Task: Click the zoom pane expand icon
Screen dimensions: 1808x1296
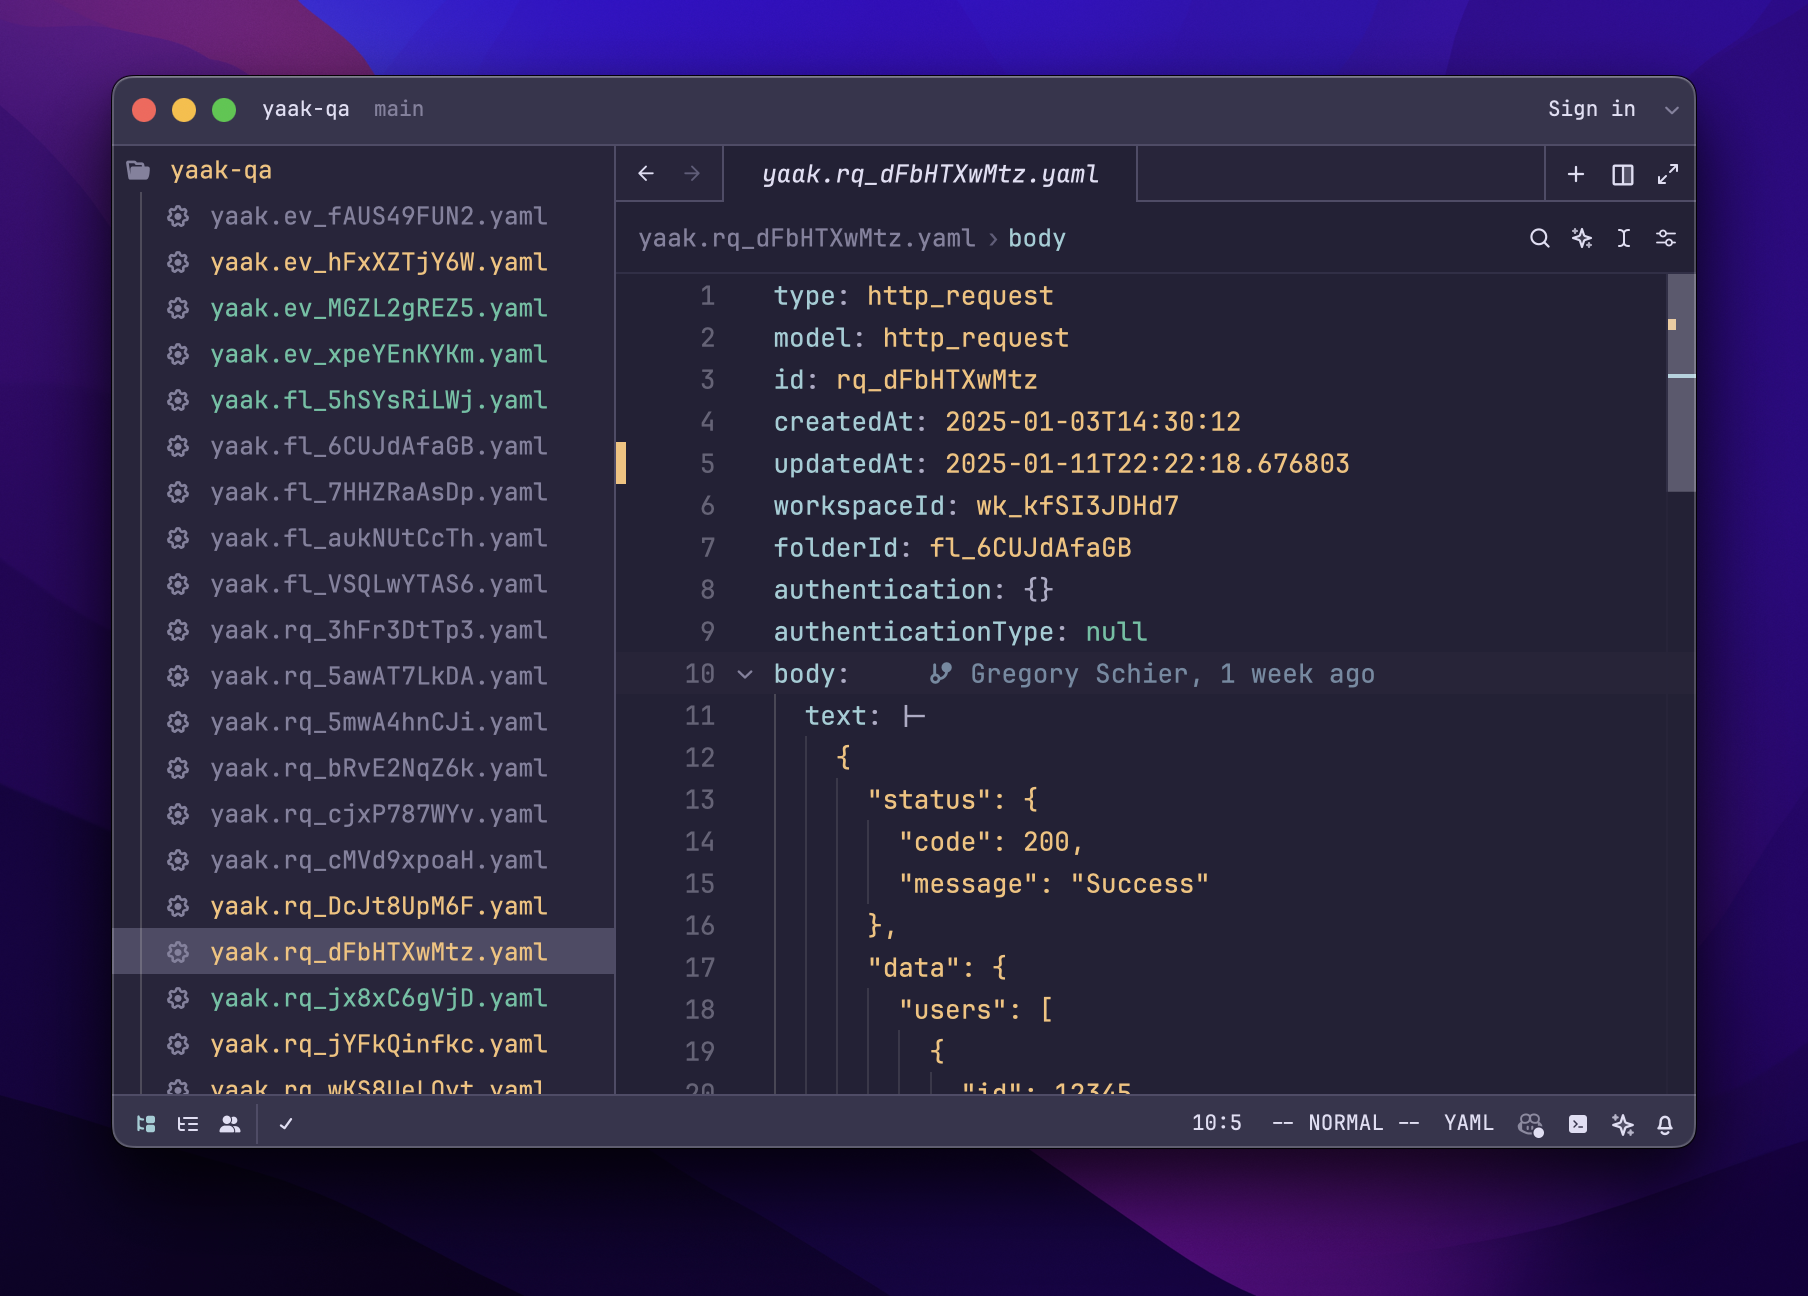Action: pyautogui.click(x=1668, y=175)
